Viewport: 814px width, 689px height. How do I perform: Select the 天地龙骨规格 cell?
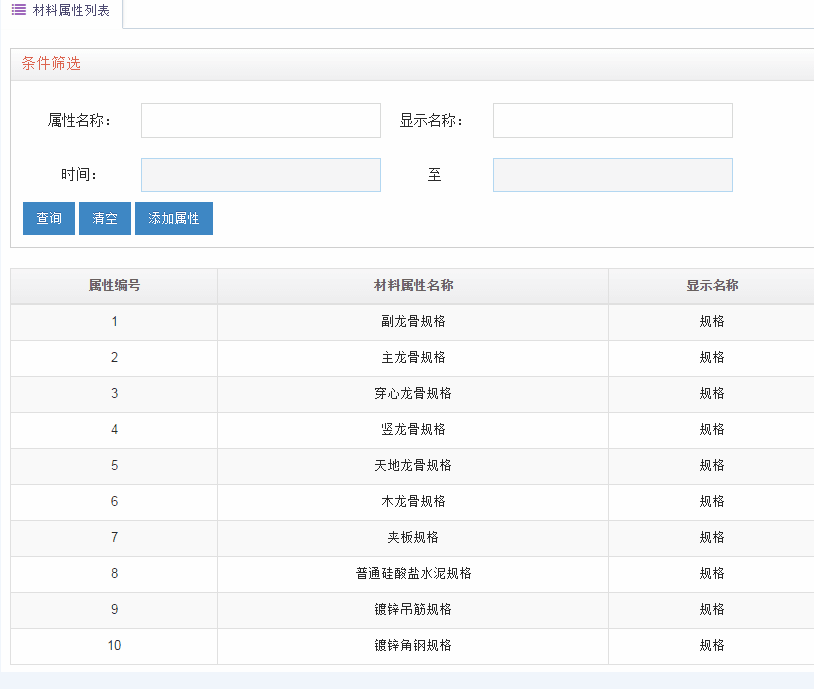pyautogui.click(x=413, y=466)
